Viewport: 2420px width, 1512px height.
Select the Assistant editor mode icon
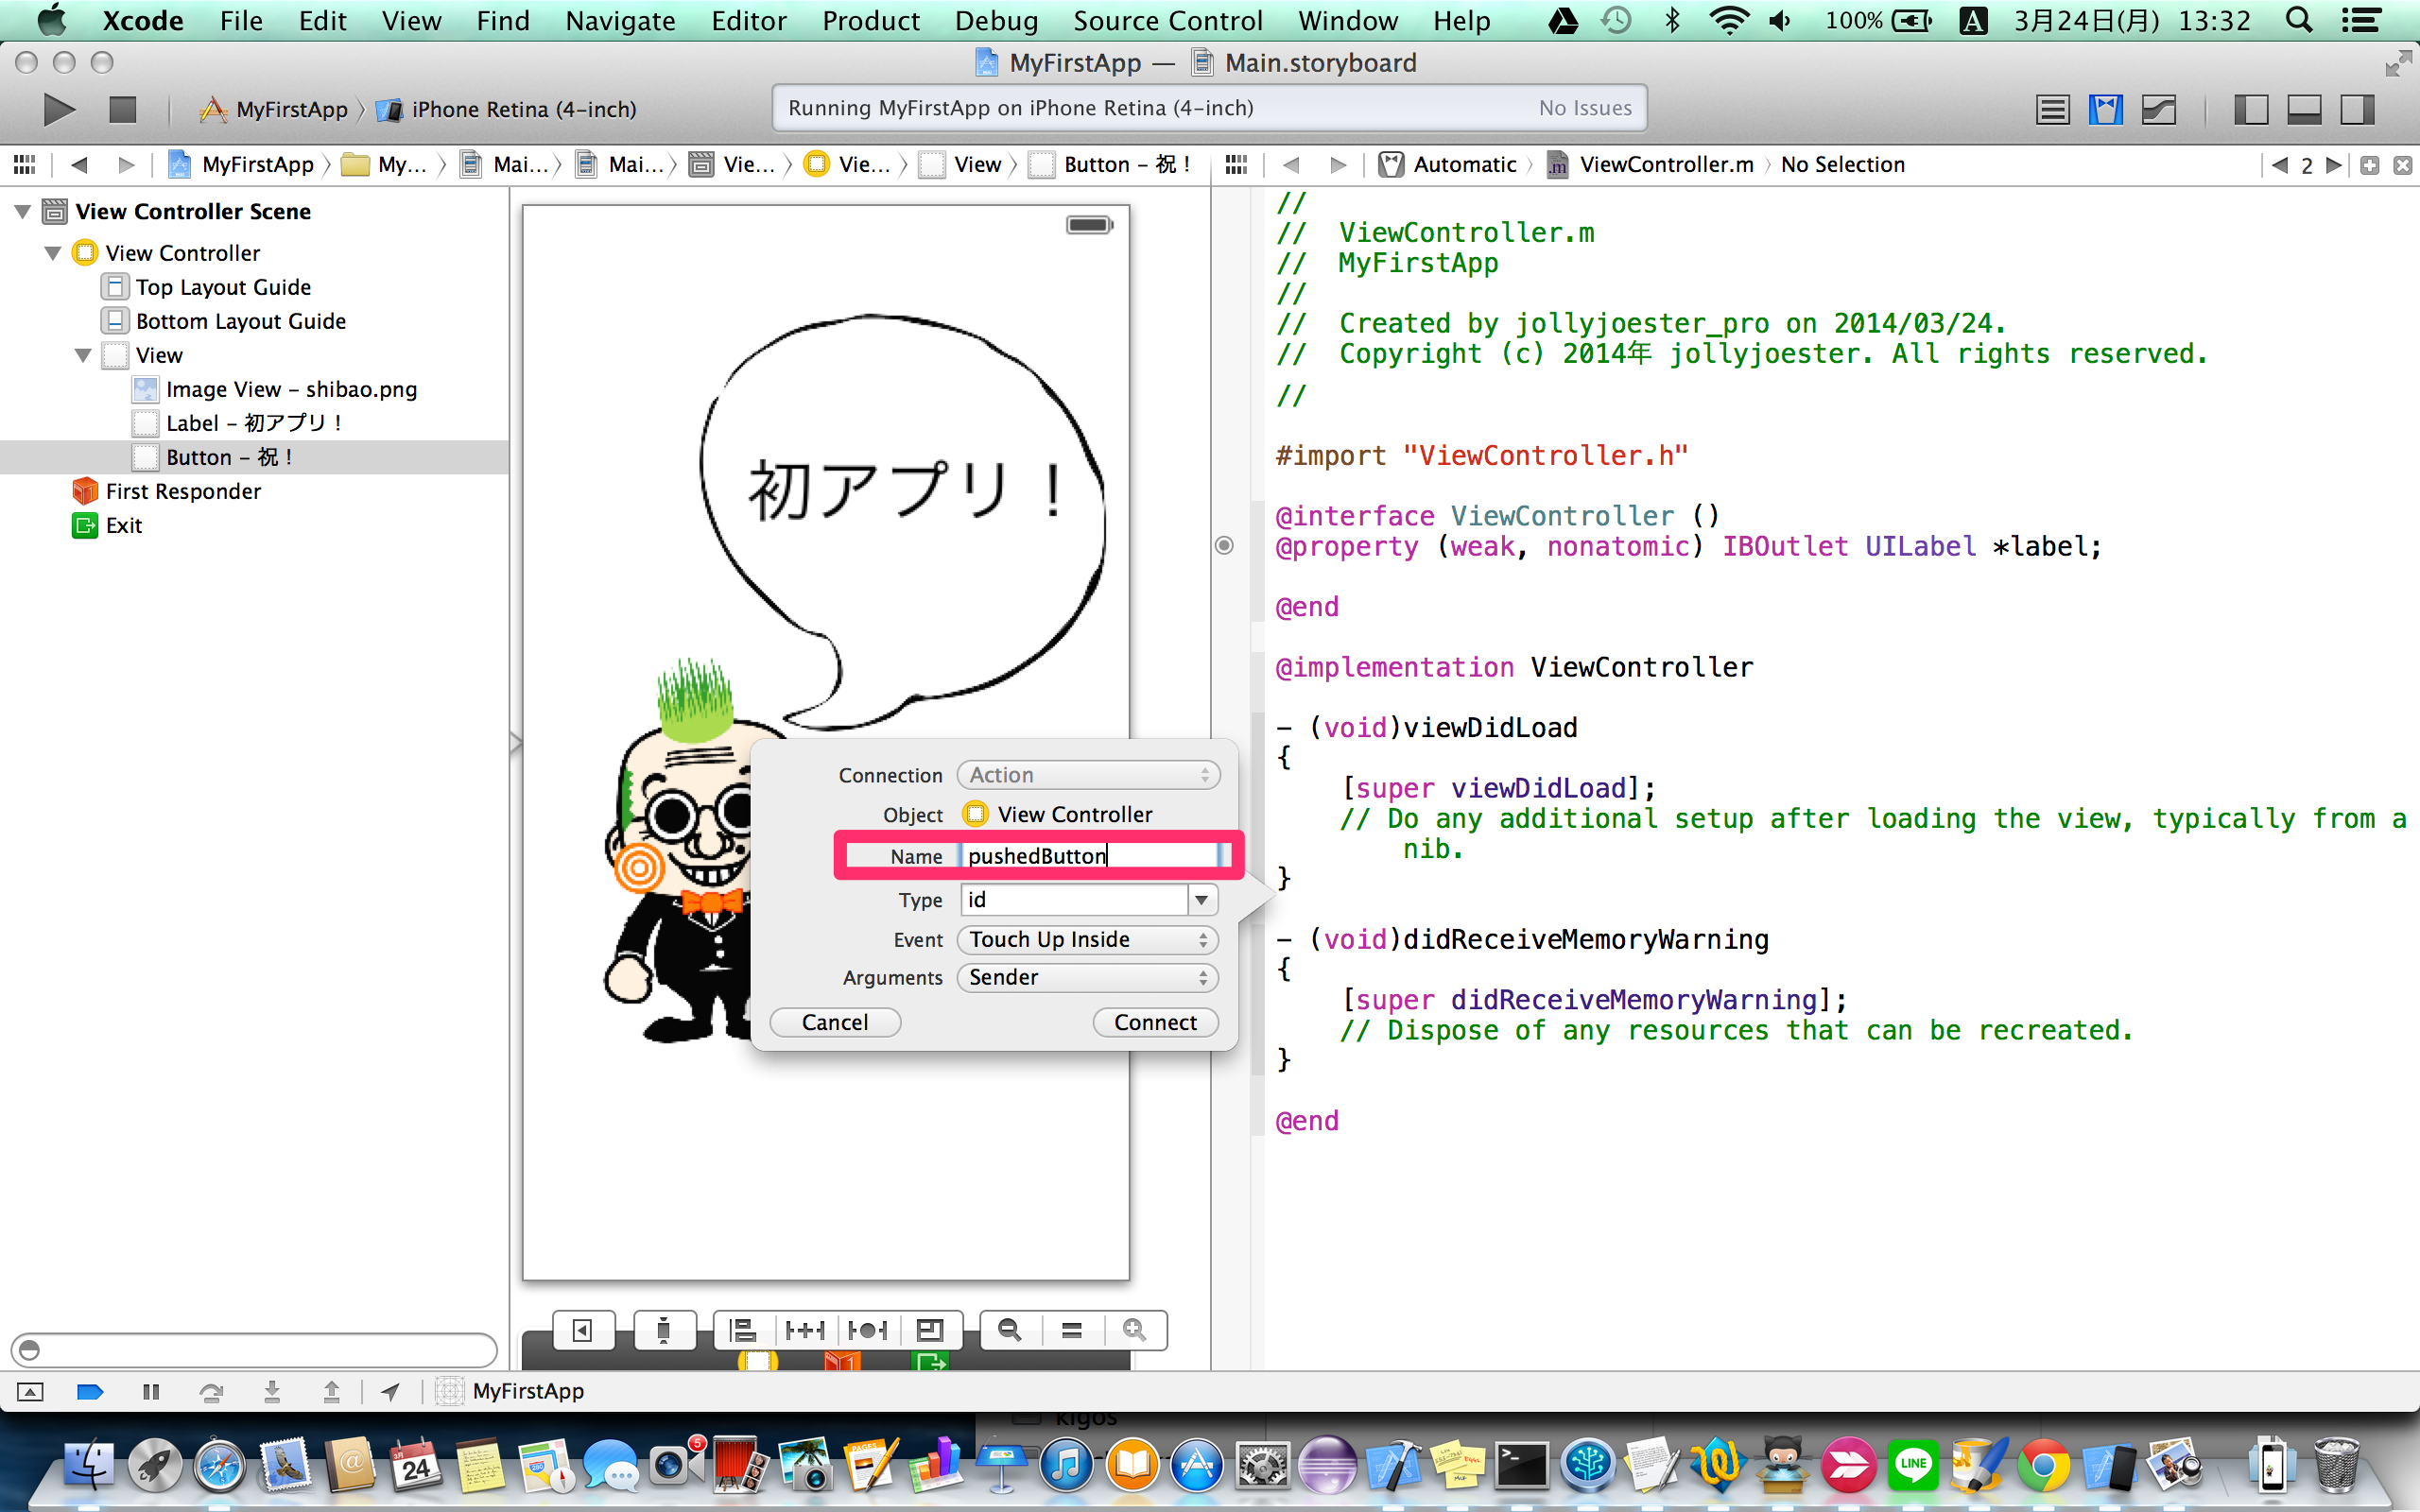2105,109
